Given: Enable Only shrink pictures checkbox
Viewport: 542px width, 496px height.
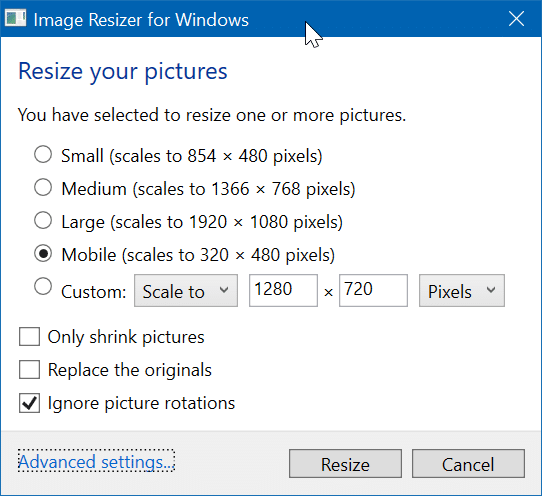Looking at the screenshot, I should 29,337.
